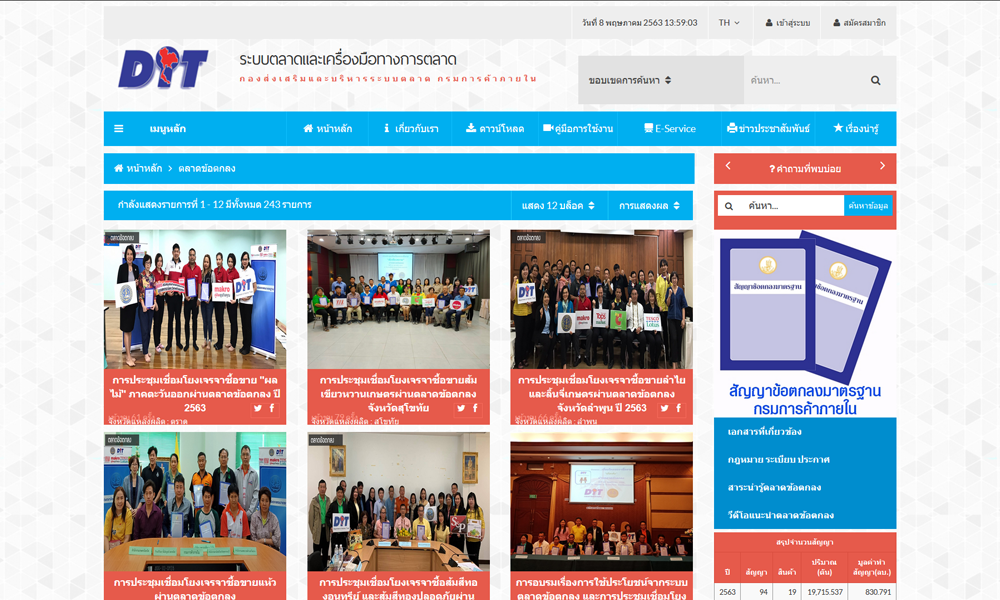Click the สรุปจำนวนสัญญา table header
This screenshot has width=1000, height=600.
click(805, 542)
